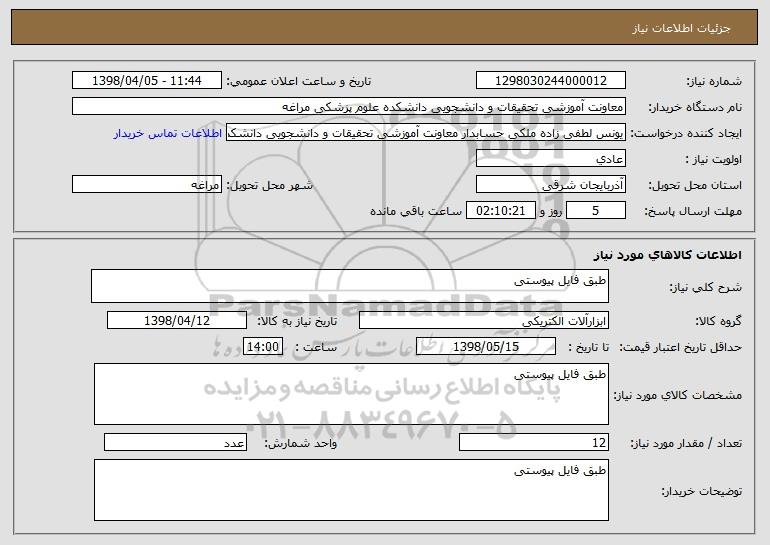Click the واحد شمارش field showing عدد
This screenshot has width=770, height=545.
[x=175, y=442]
